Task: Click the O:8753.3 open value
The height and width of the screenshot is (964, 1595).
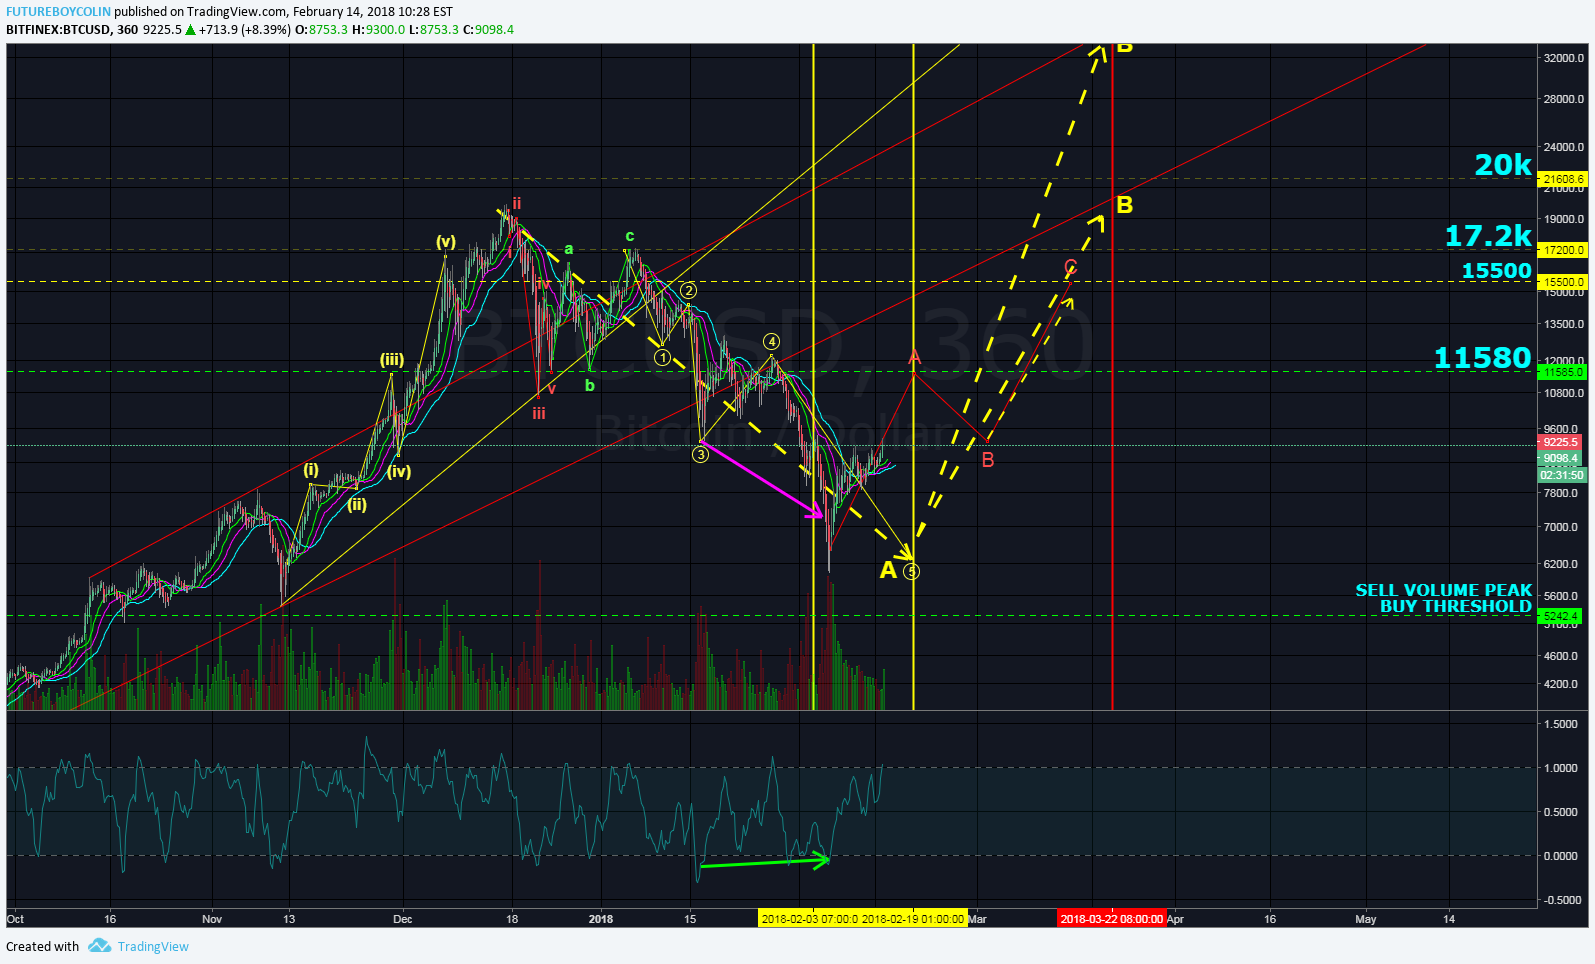Action: [321, 30]
